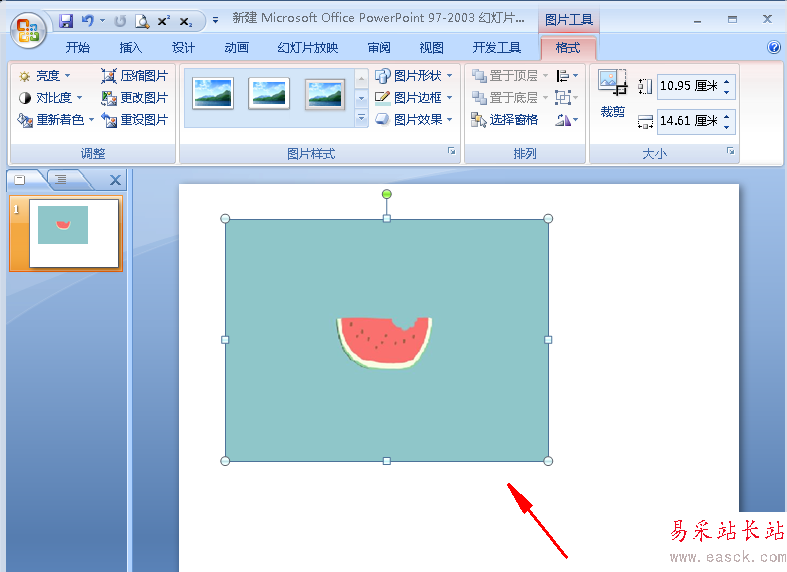
Task: Click the top-left corner sizing handle
Action: click(x=225, y=219)
